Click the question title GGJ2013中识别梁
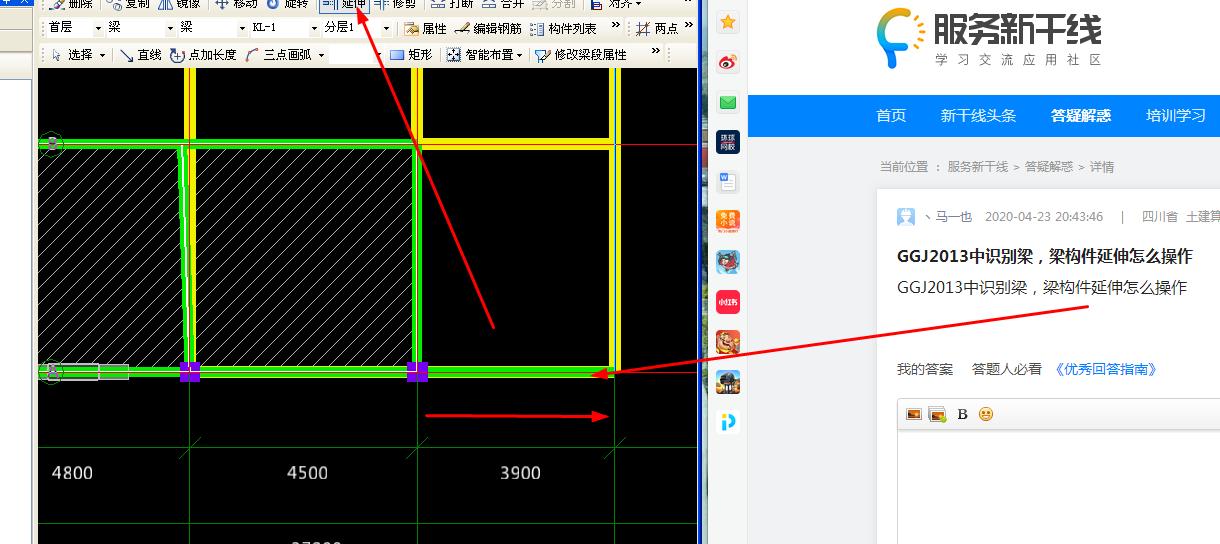This screenshot has height=544, width=1220. coord(1044,257)
